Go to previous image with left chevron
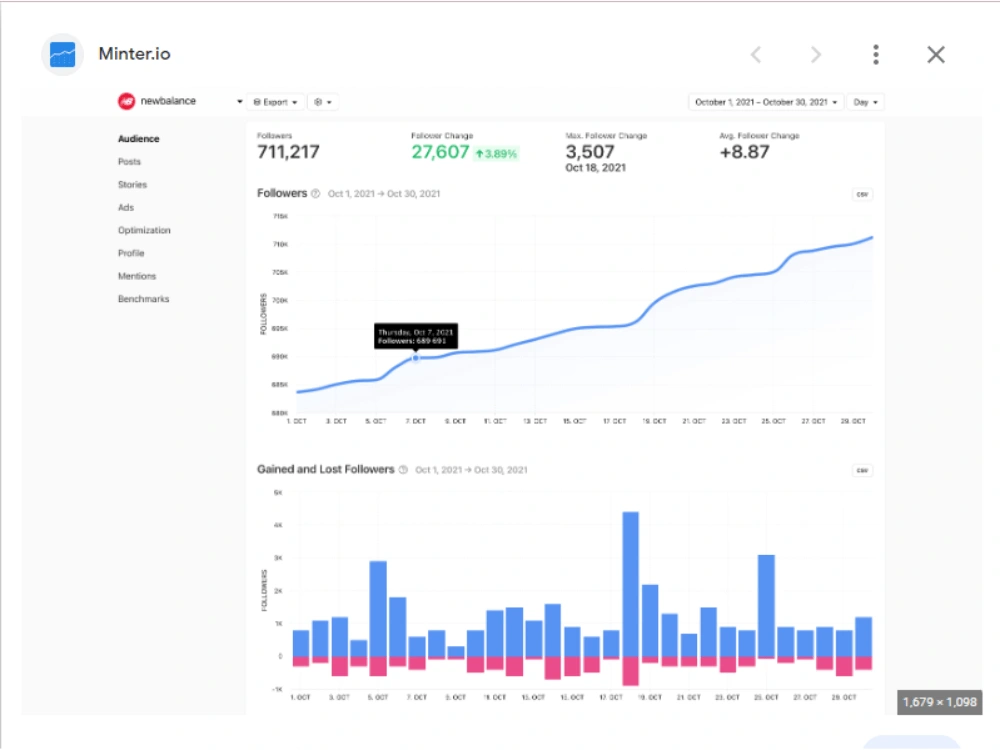The image size is (1000, 750). coord(756,55)
